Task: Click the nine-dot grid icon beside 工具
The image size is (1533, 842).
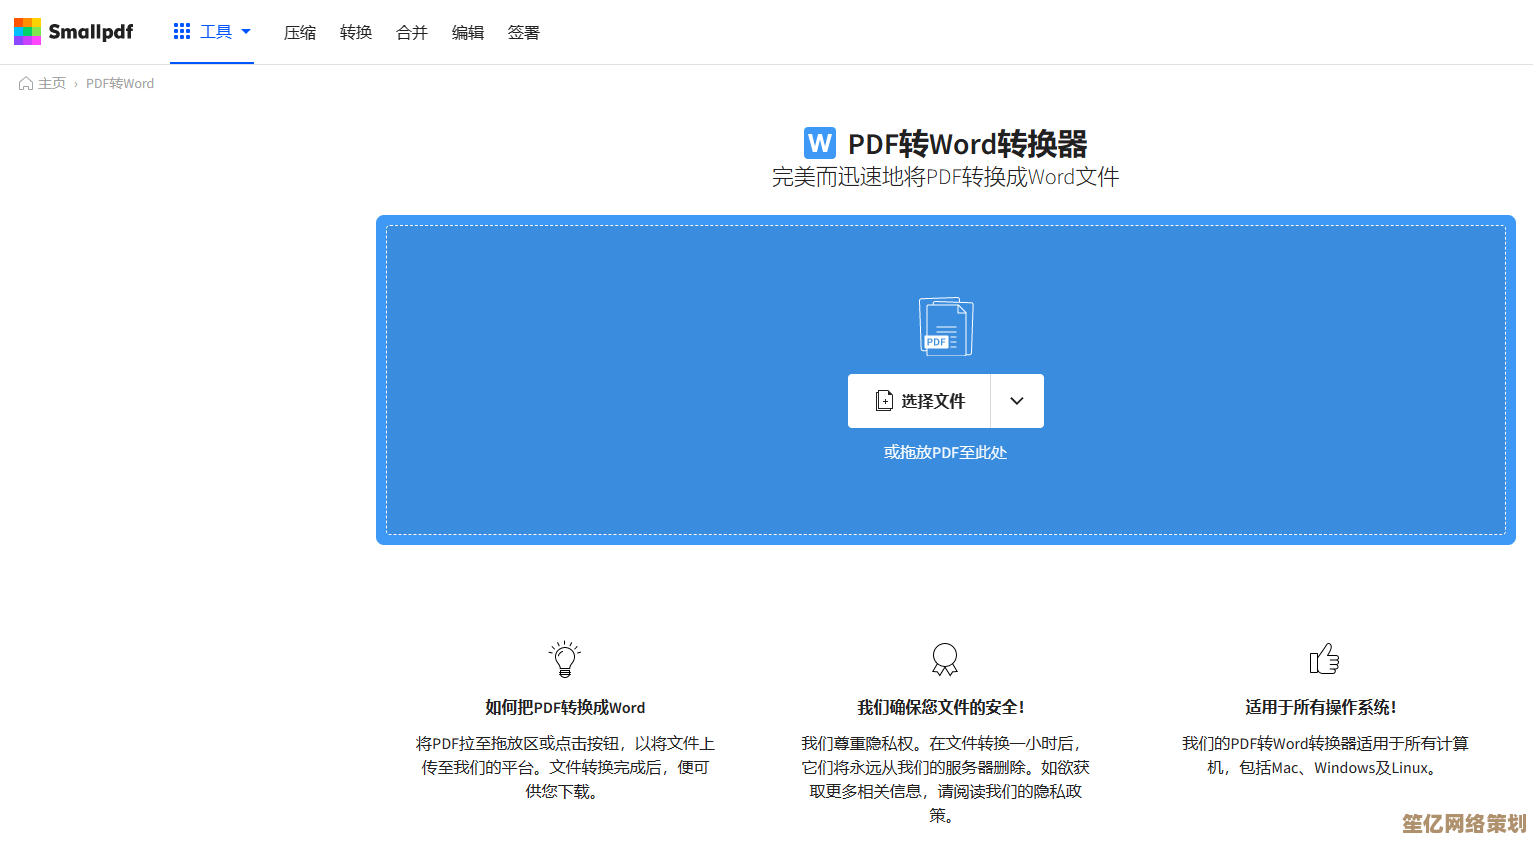Action: [x=182, y=32]
